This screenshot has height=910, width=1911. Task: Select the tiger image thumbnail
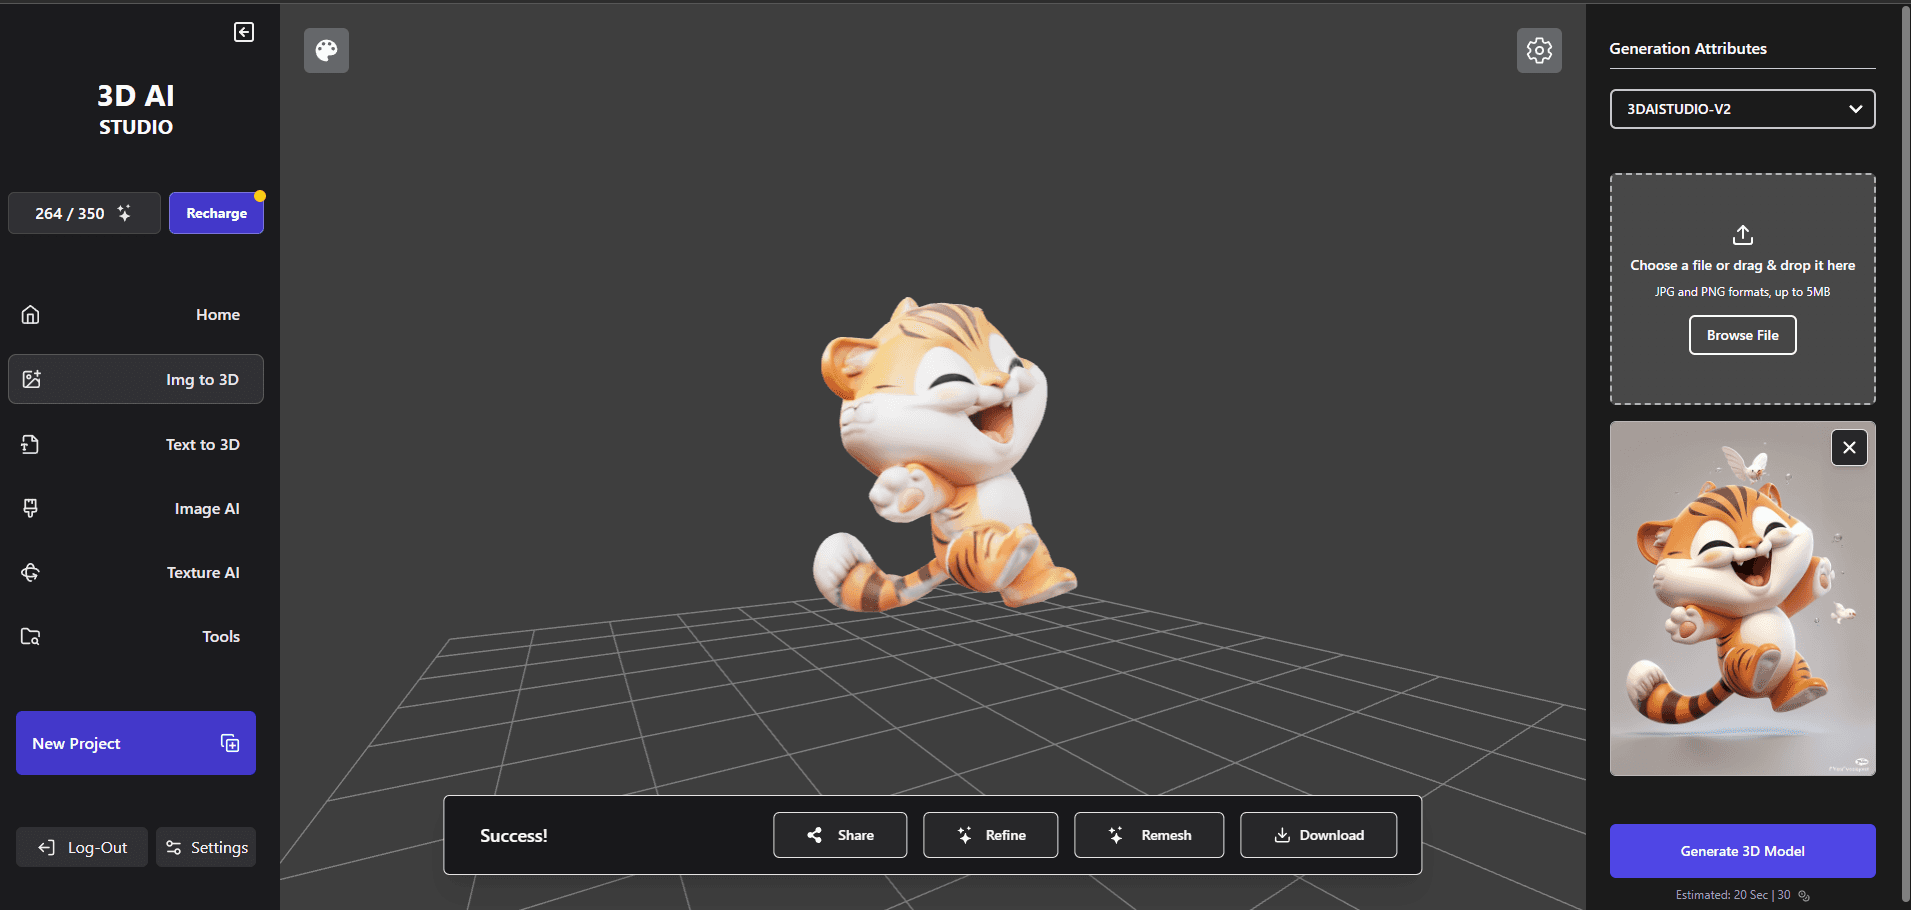pyautogui.click(x=1741, y=599)
